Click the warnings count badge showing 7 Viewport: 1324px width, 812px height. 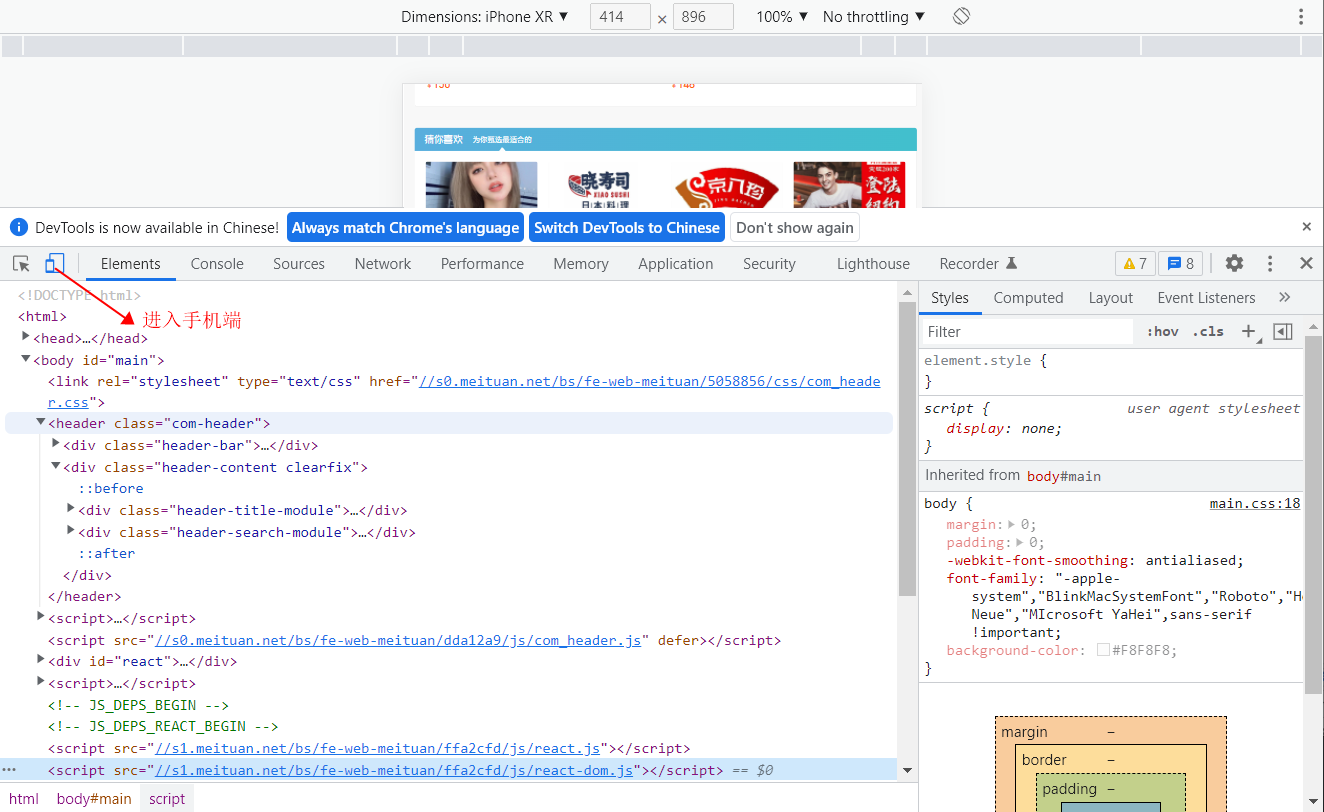coord(1136,263)
